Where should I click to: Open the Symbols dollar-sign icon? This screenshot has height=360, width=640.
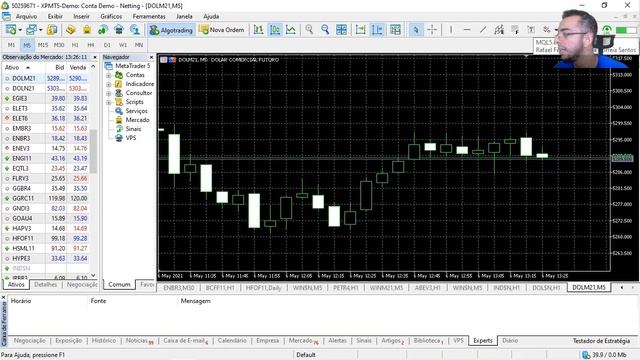52,30
